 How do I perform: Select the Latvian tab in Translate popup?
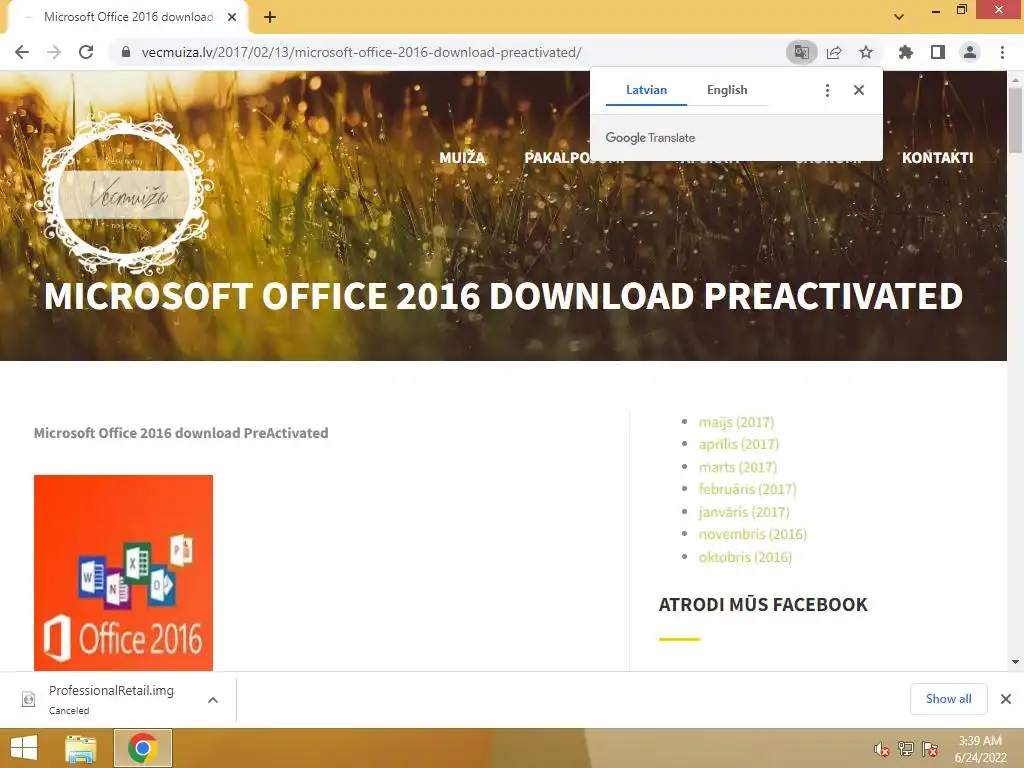[646, 90]
